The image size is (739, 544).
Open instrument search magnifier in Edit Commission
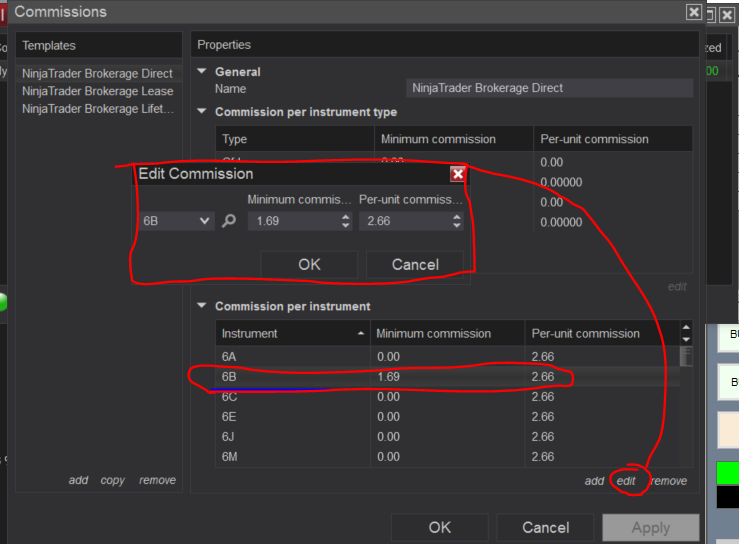pyautogui.click(x=229, y=221)
